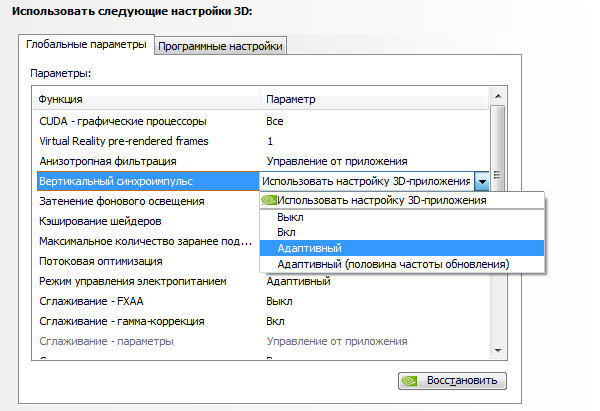Screen dimensions: 600x411
Task: Click Адаптивный value for Режим управления электропитанием
Action: [x=298, y=281]
